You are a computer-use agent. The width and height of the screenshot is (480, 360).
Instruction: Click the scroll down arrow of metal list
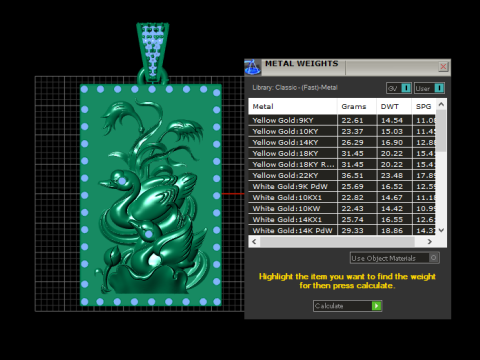[x=441, y=230]
